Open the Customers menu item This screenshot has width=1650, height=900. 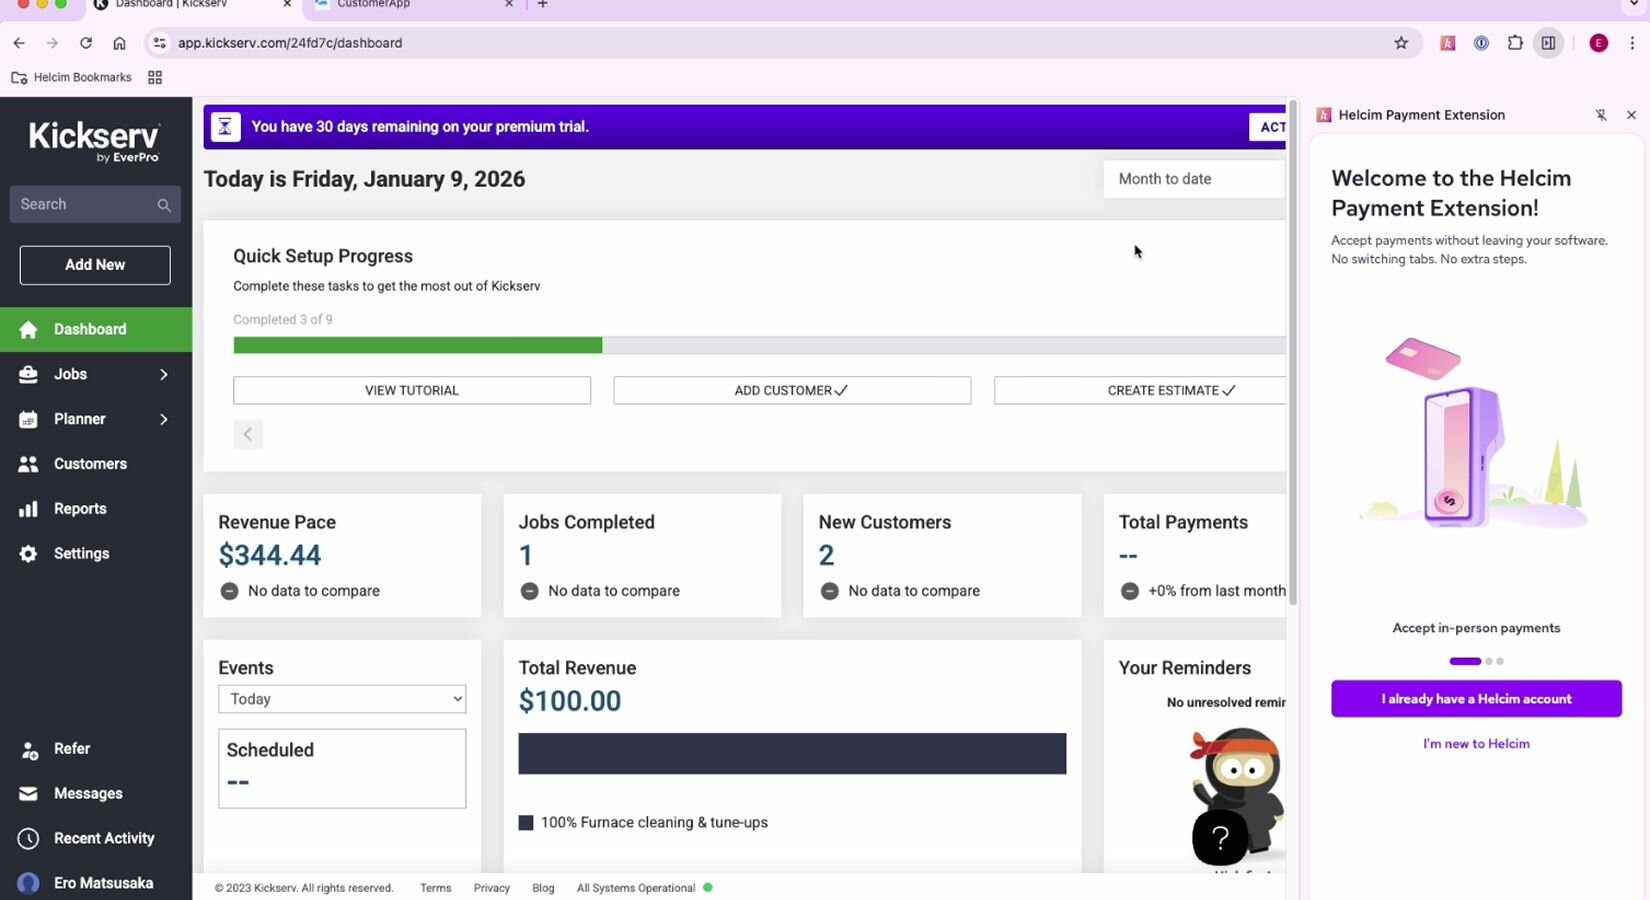[90, 464]
